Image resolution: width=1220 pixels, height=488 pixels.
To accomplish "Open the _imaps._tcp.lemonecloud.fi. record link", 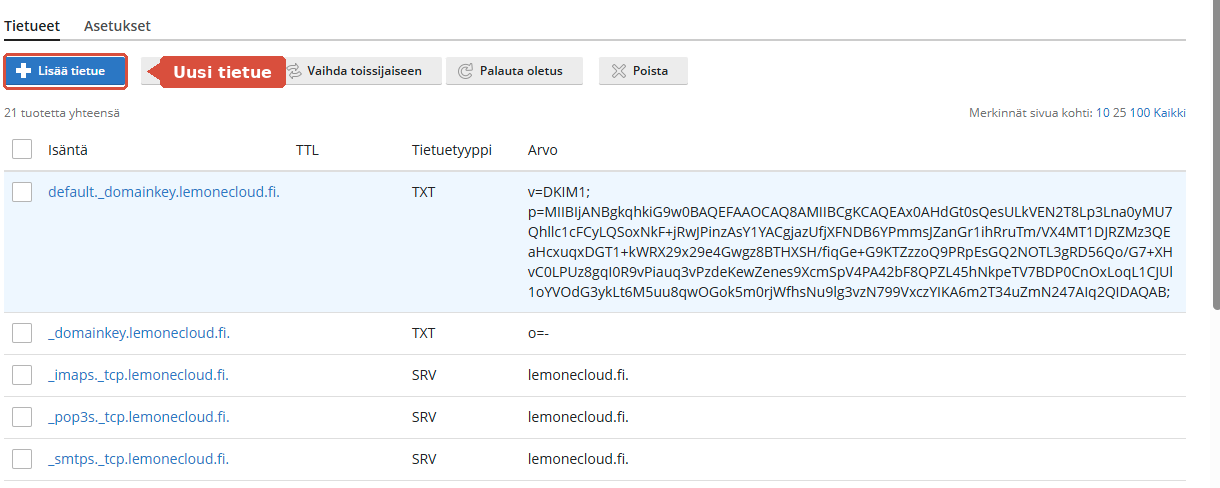I will 138,375.
